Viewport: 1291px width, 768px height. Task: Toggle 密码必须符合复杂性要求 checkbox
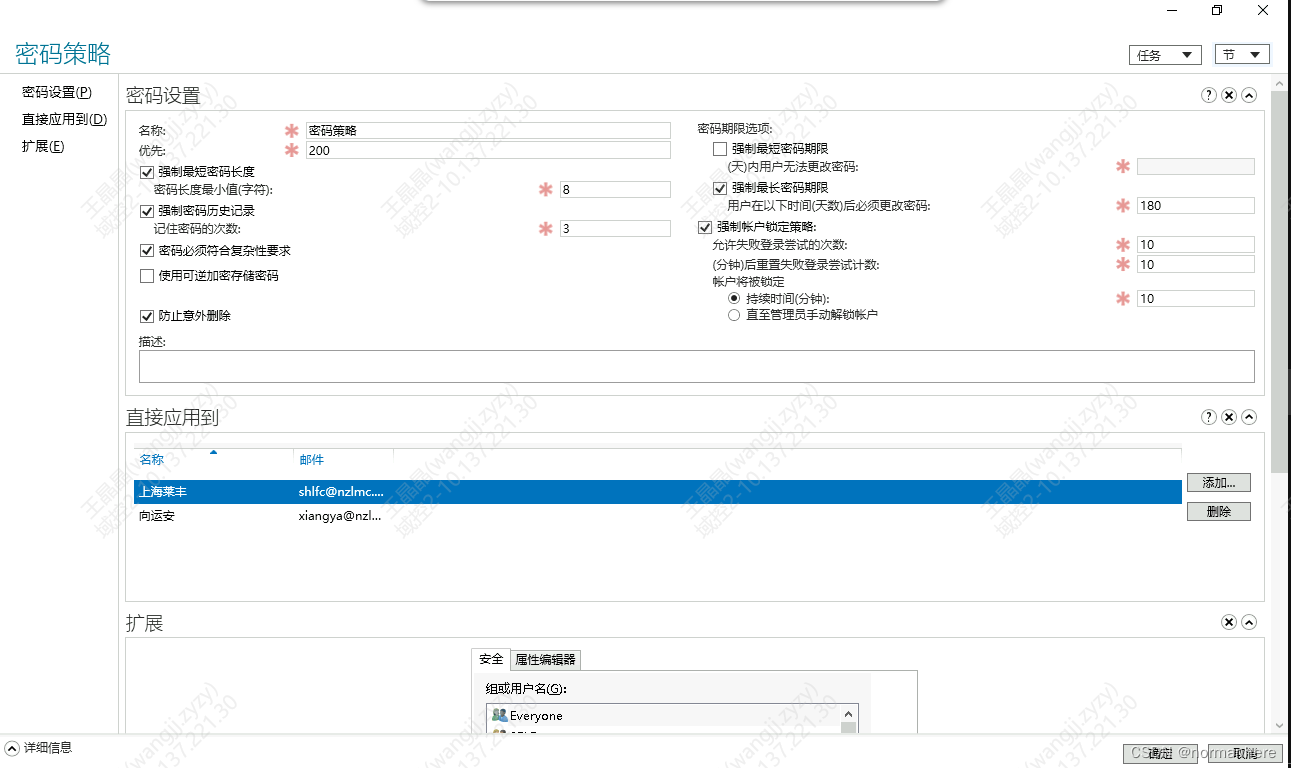[147, 251]
